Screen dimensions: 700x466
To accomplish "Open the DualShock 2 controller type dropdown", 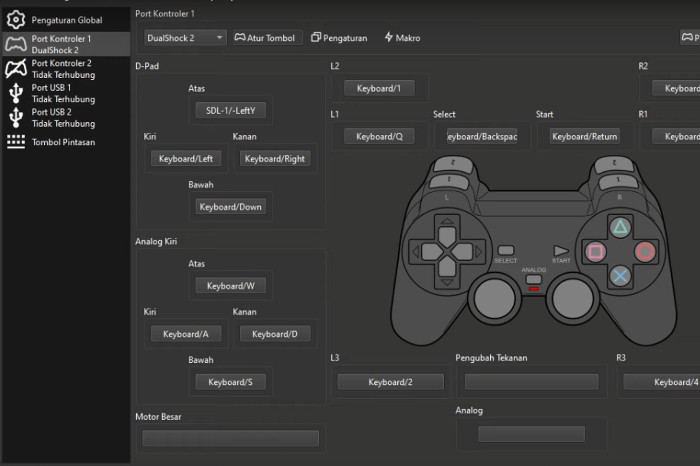I will 185,38.
